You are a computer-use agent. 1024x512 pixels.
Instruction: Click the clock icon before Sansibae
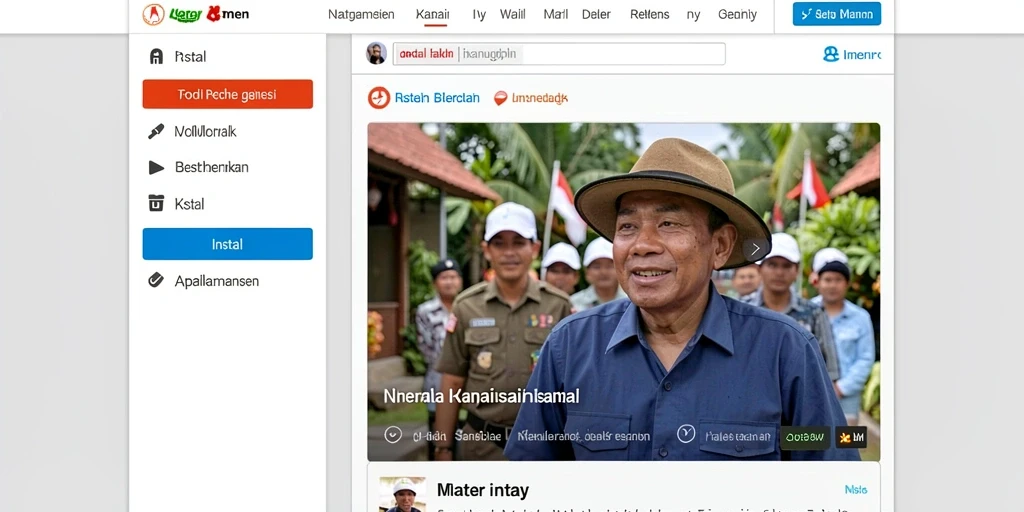(x=392, y=435)
